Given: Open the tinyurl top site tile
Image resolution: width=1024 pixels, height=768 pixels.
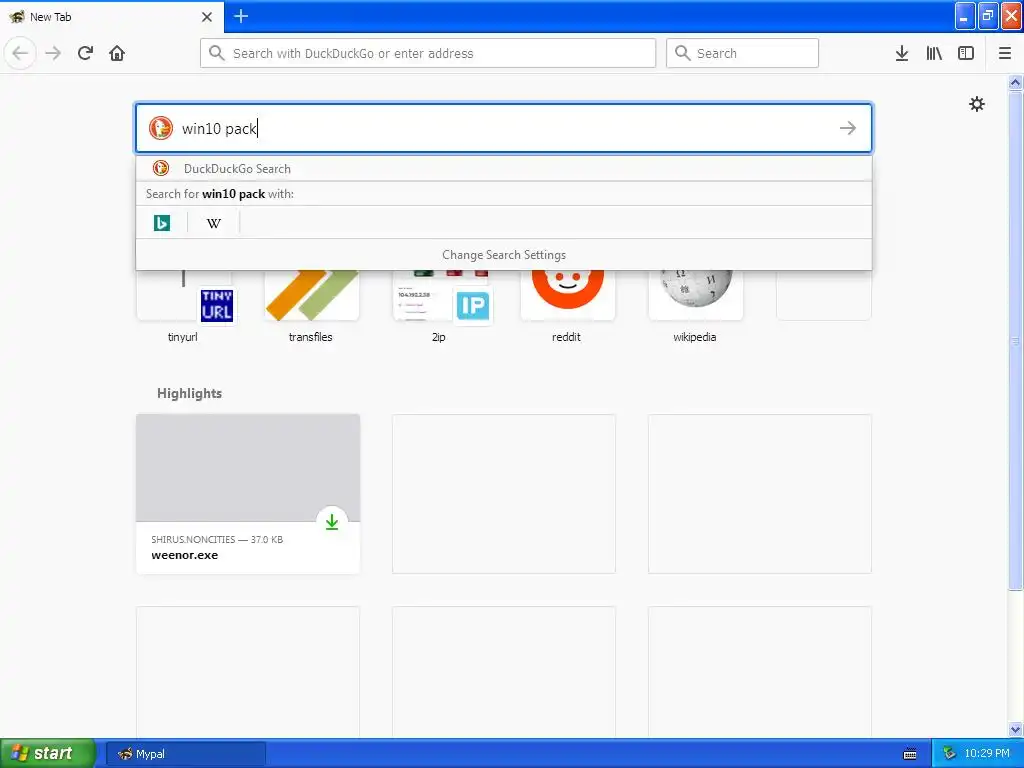Looking at the screenshot, I should pyautogui.click(x=183, y=306).
